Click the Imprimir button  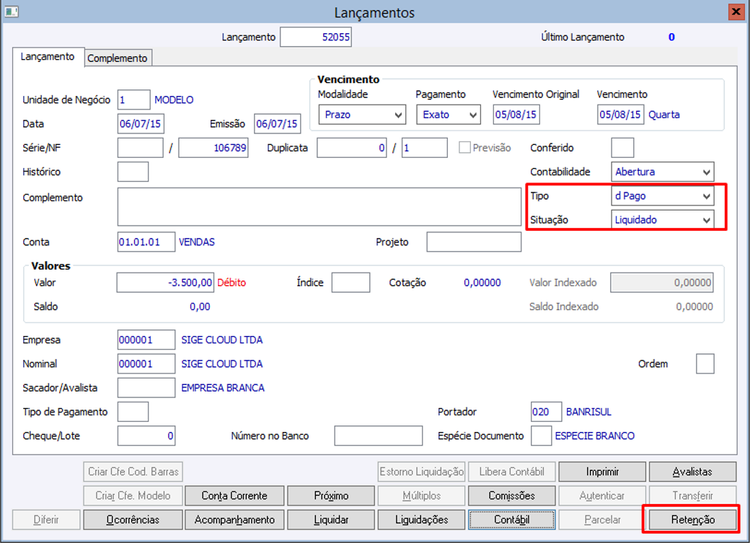(x=602, y=472)
